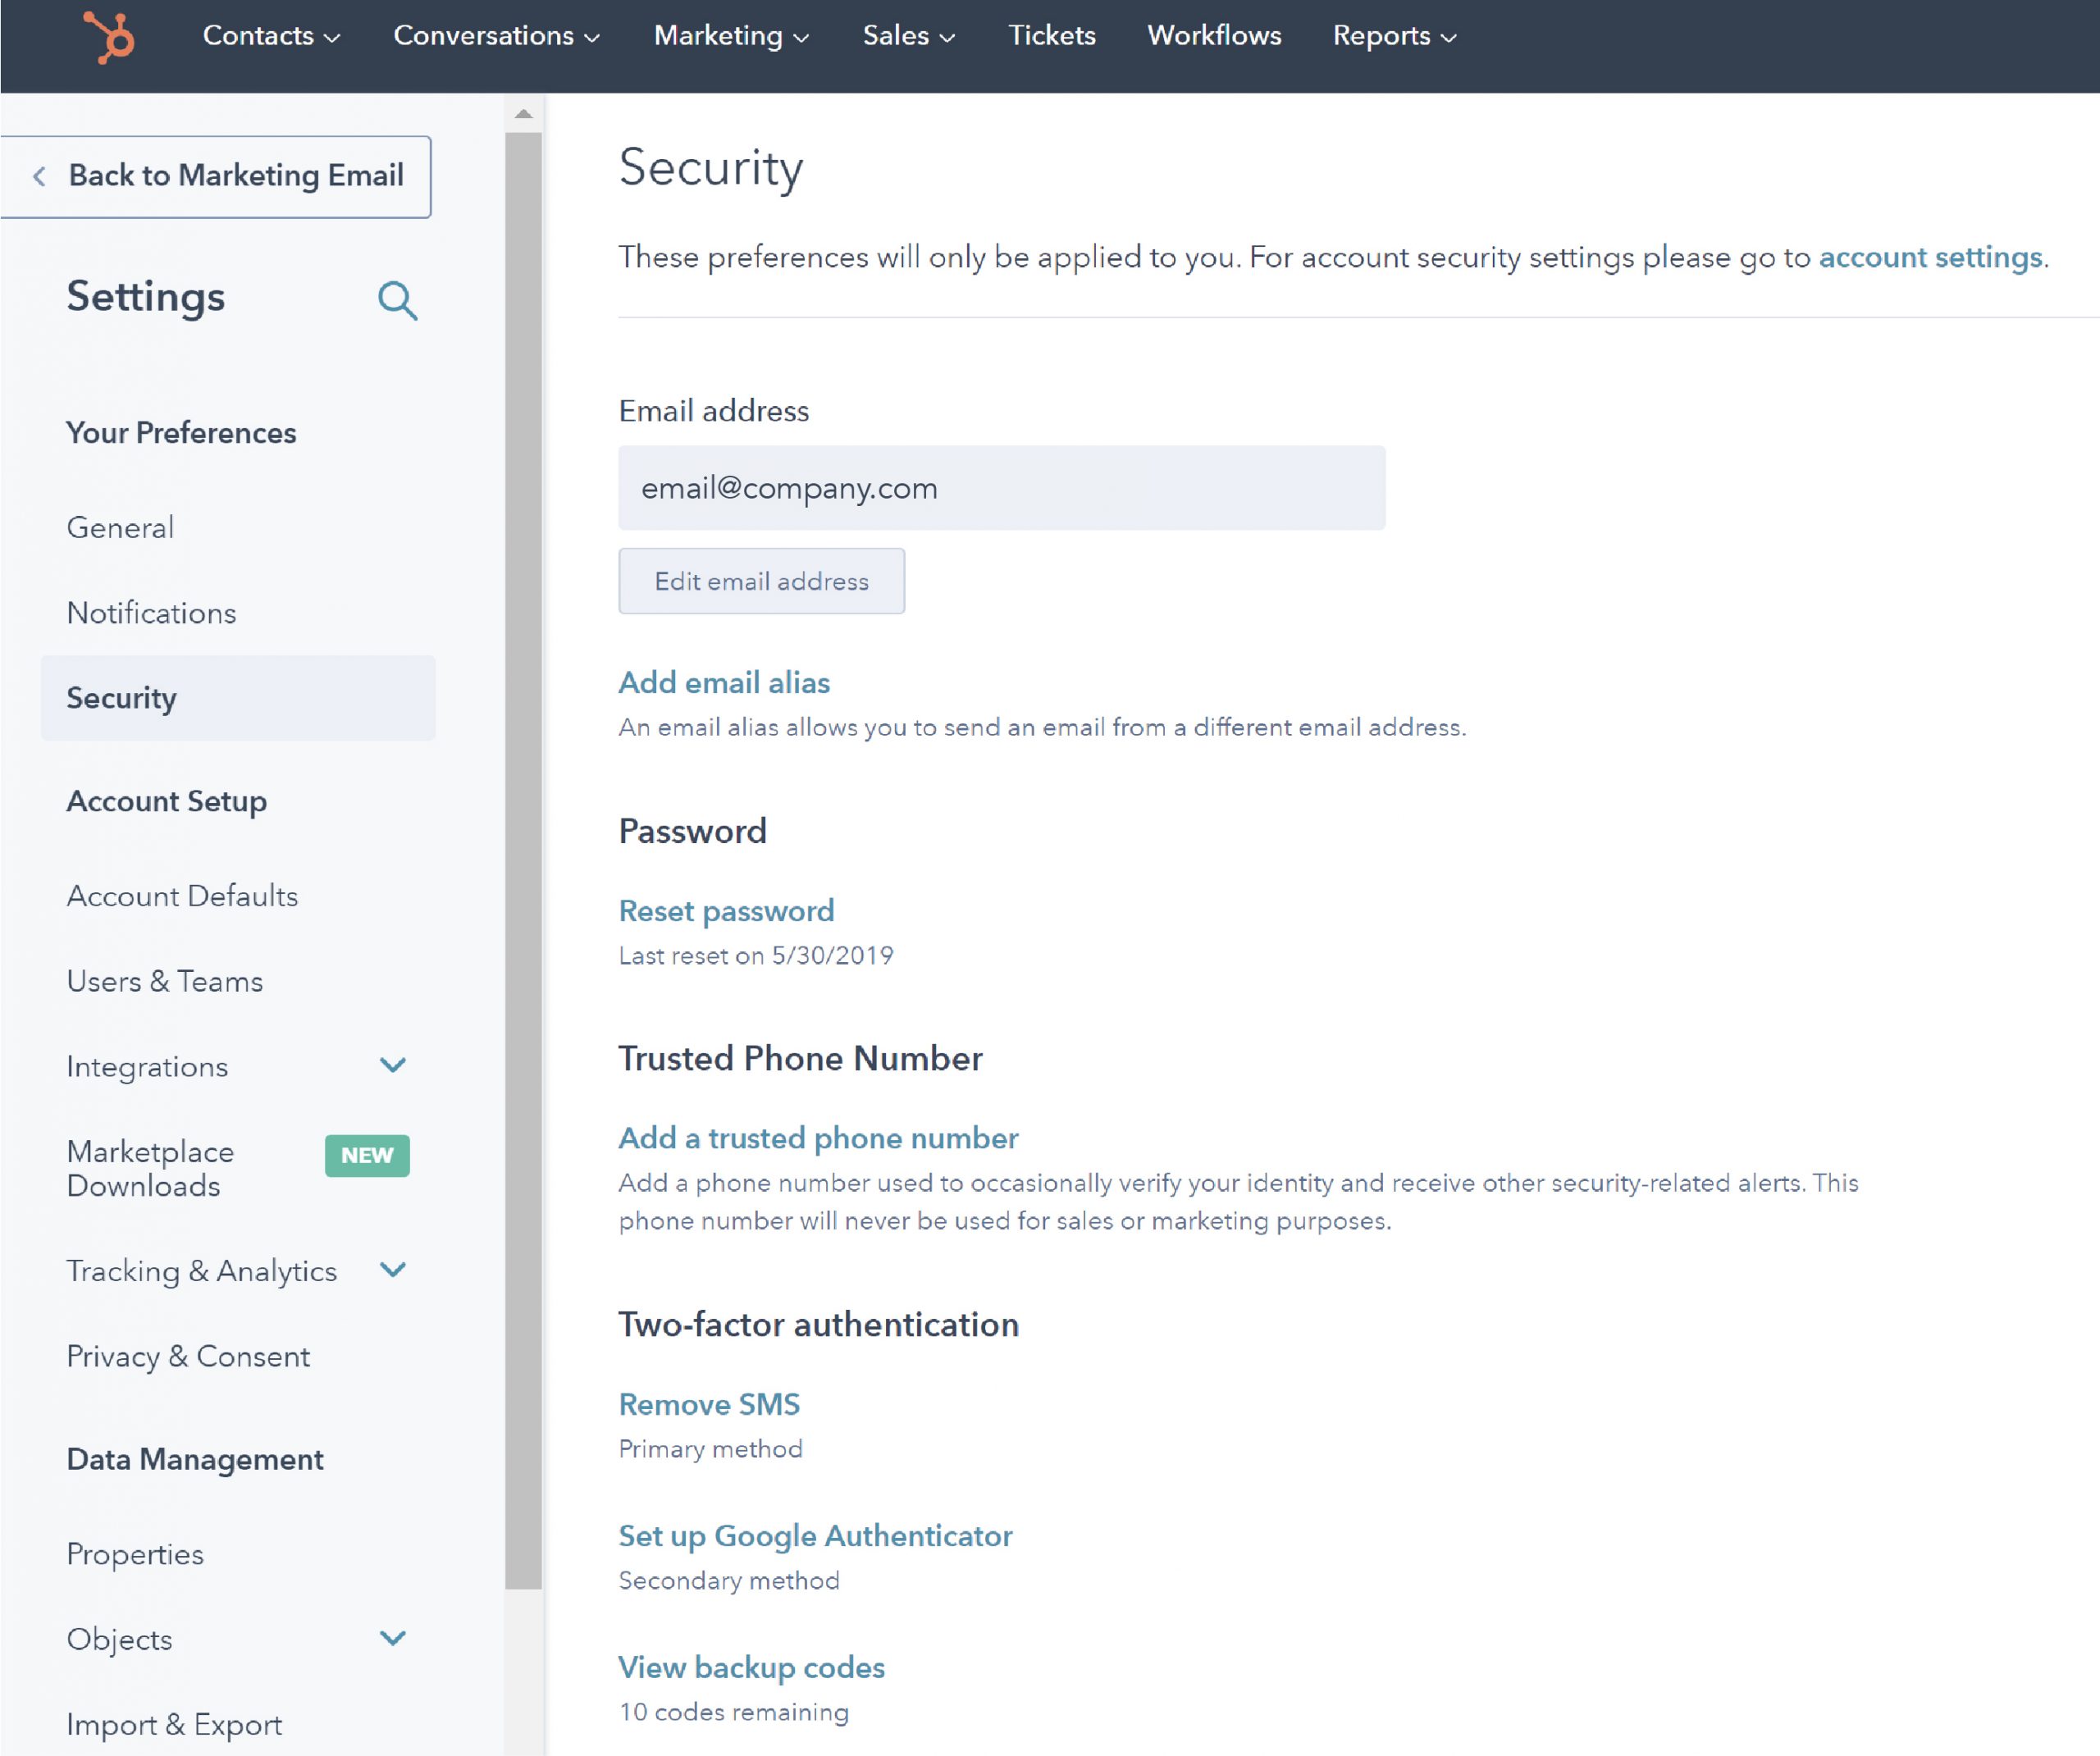
Task: Click the back arrow beside Marketing Email
Action: tap(39, 177)
